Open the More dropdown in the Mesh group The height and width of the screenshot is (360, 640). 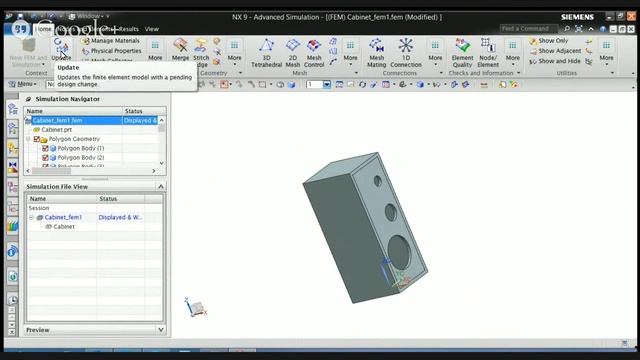[x=350, y=53]
